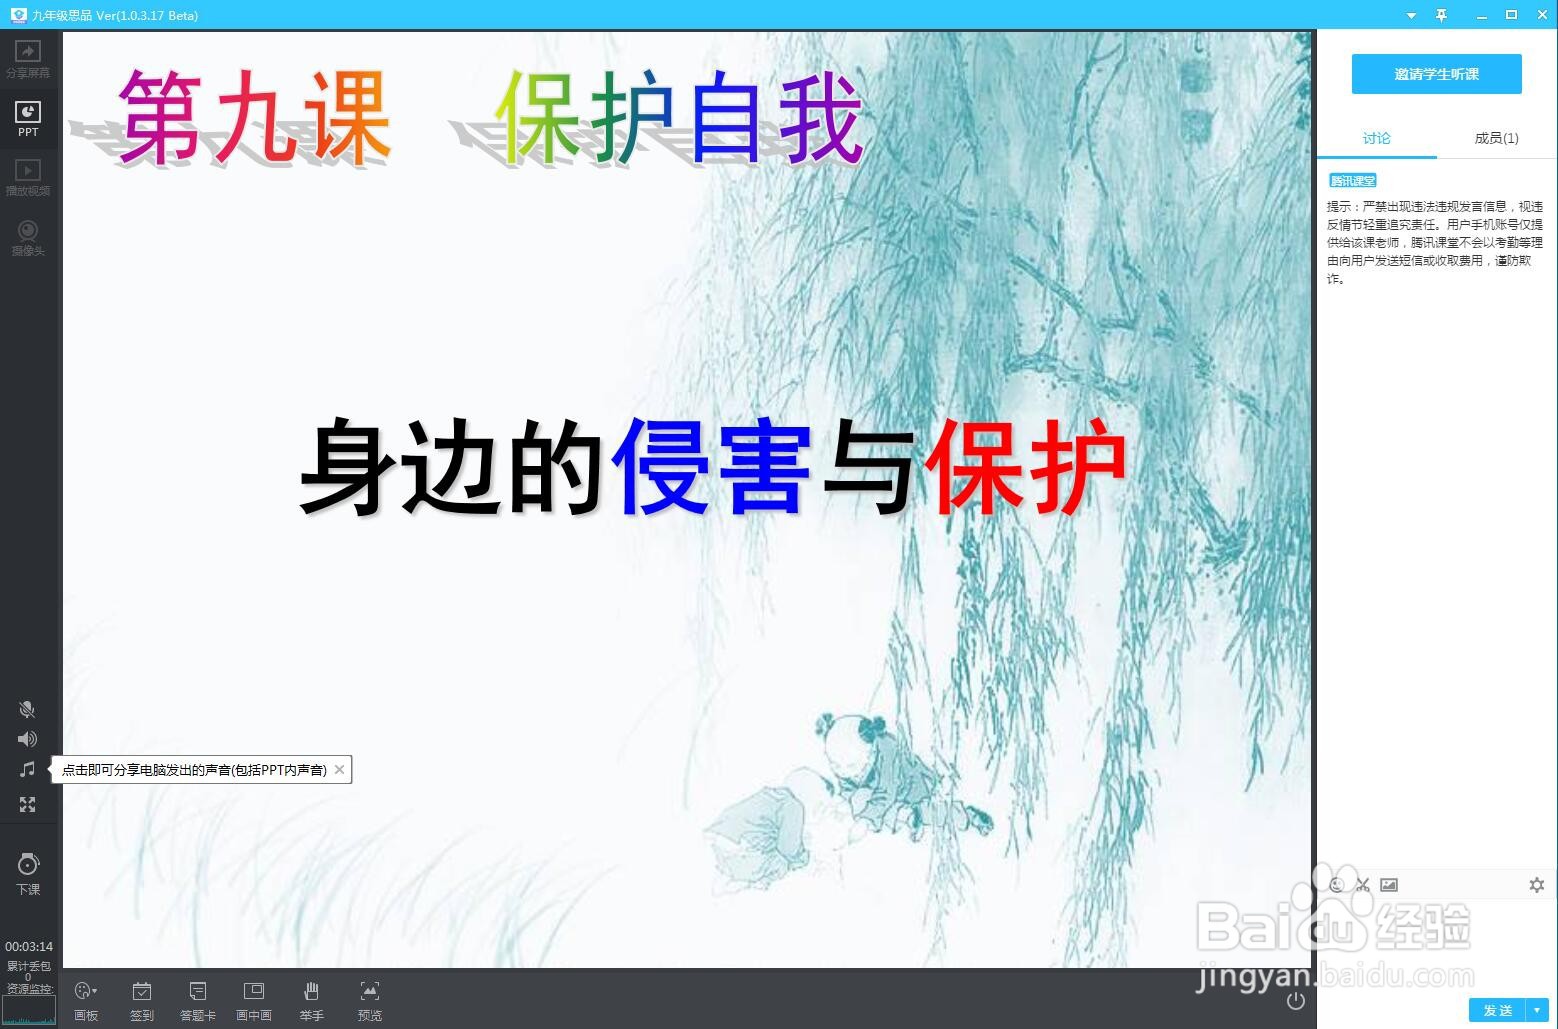Insert an image into chat

pyautogui.click(x=1389, y=884)
